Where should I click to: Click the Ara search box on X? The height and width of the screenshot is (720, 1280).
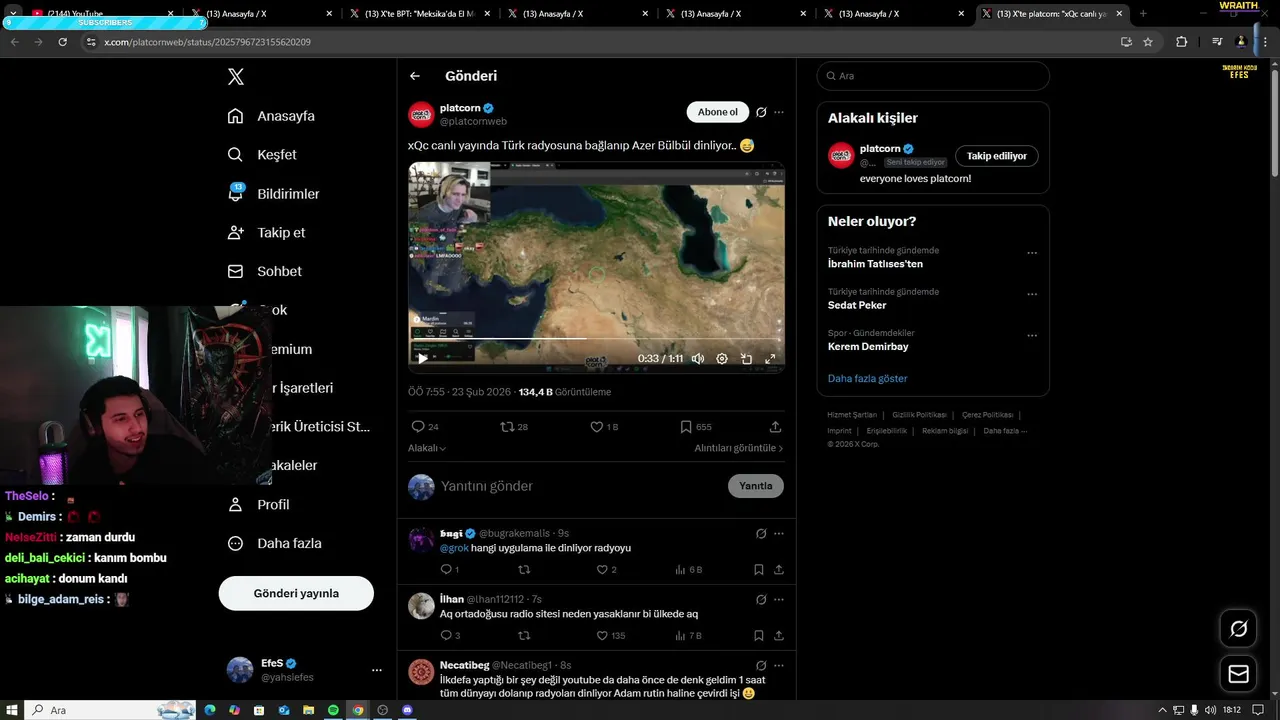(x=933, y=76)
